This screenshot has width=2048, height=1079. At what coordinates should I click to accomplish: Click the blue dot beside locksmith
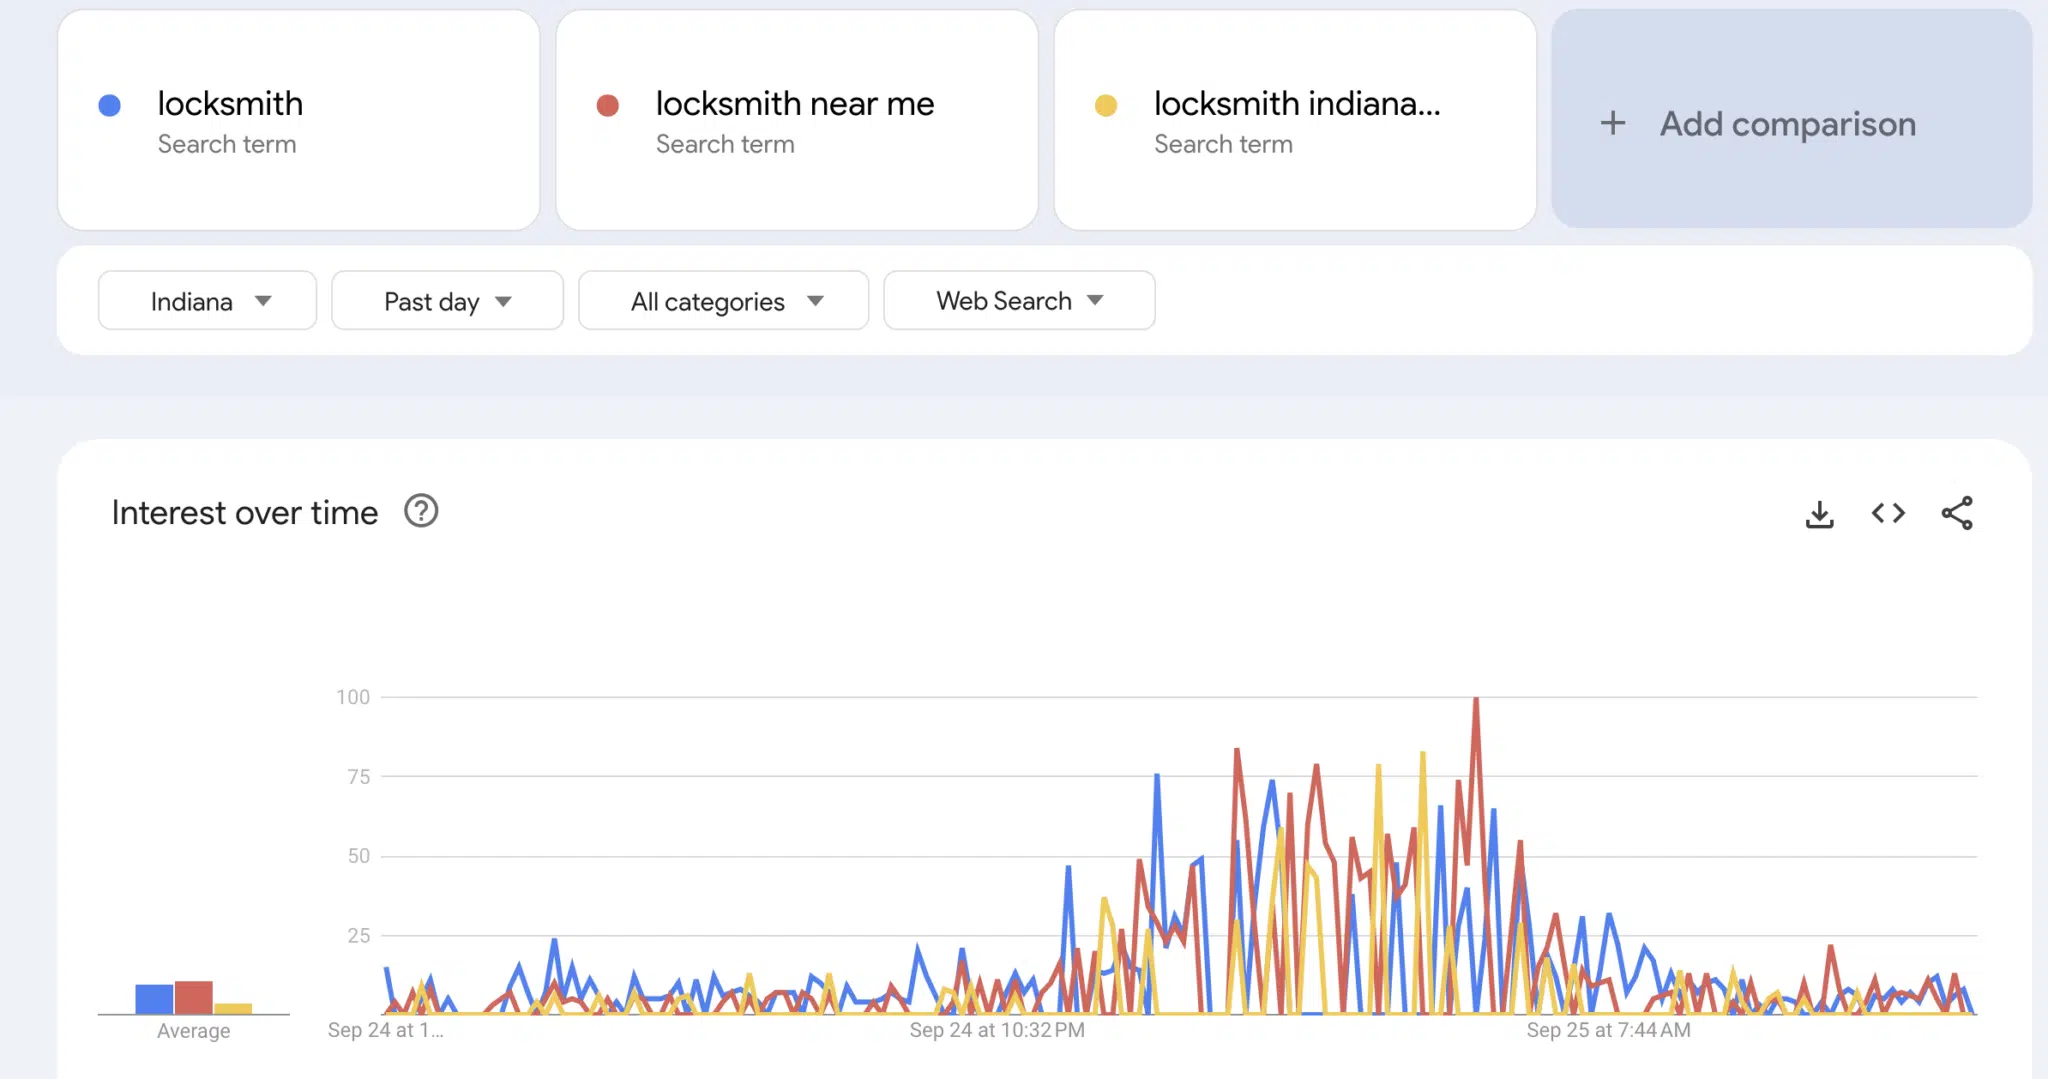click(x=110, y=105)
